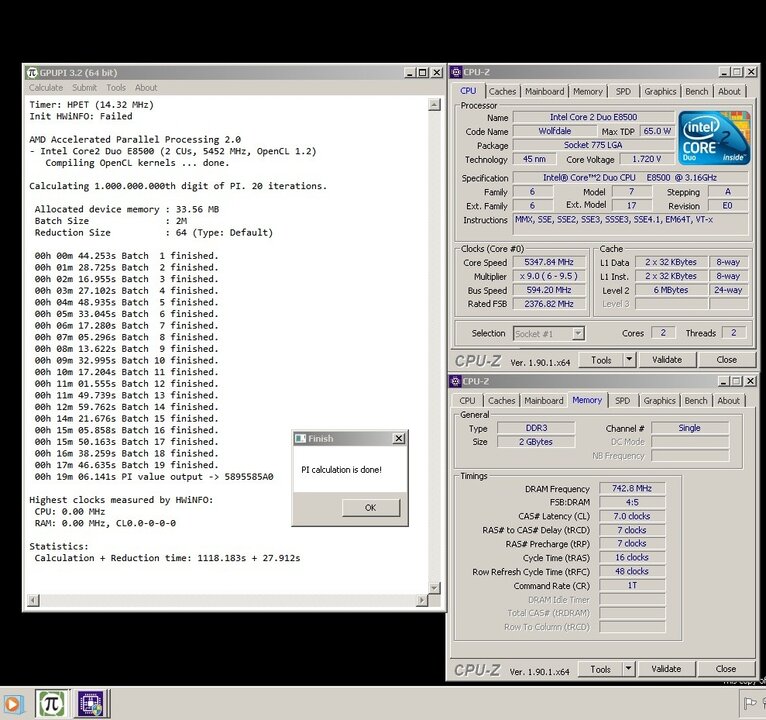Switch to Caches tab in top CPU-Z
766x720 pixels.
(502, 91)
